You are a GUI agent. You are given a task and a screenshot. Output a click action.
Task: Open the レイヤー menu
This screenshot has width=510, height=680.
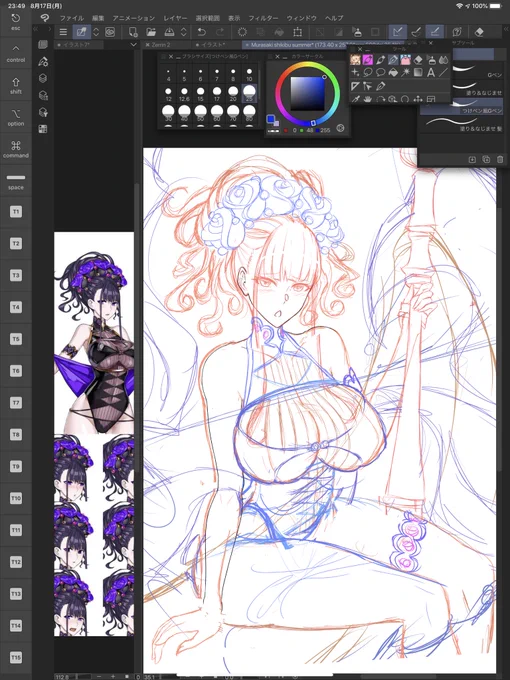pyautogui.click(x=175, y=18)
